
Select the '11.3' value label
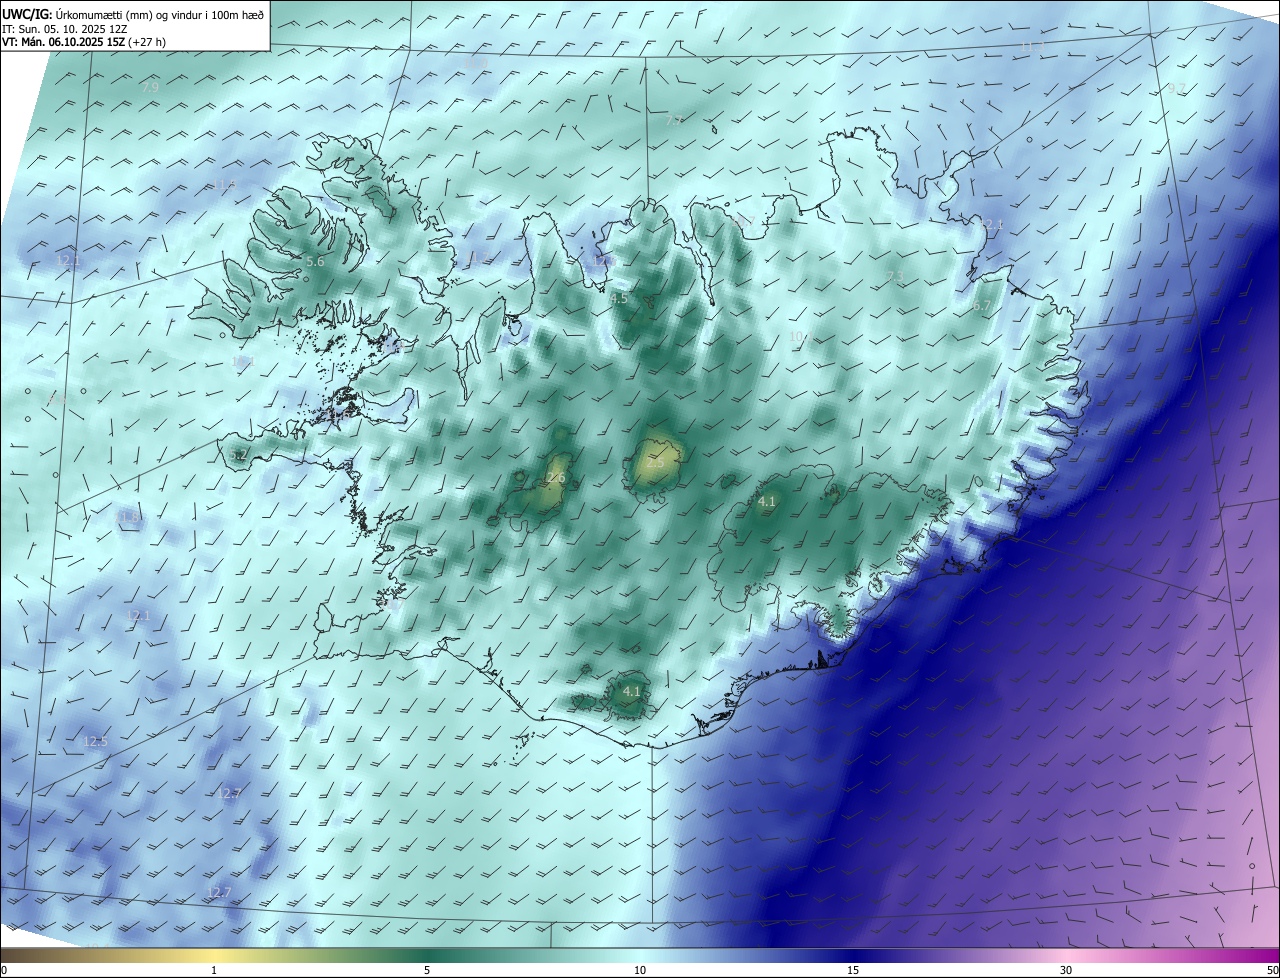tap(1031, 46)
